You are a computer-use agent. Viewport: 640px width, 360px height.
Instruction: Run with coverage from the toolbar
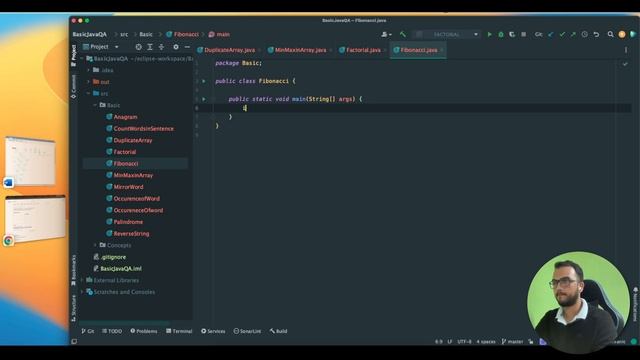coord(512,35)
